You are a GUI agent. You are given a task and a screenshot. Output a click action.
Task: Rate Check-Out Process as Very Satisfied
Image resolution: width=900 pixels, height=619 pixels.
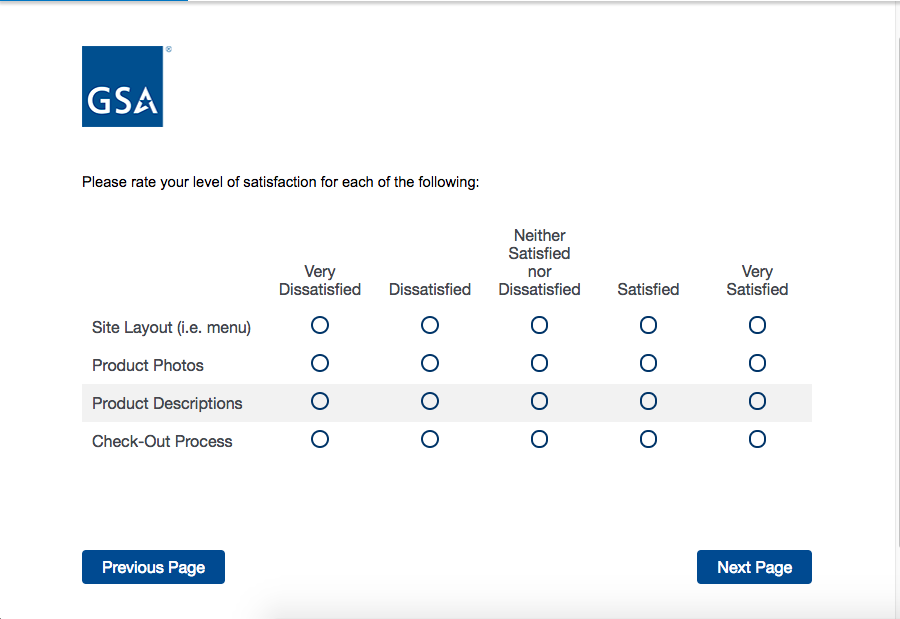[x=757, y=439]
